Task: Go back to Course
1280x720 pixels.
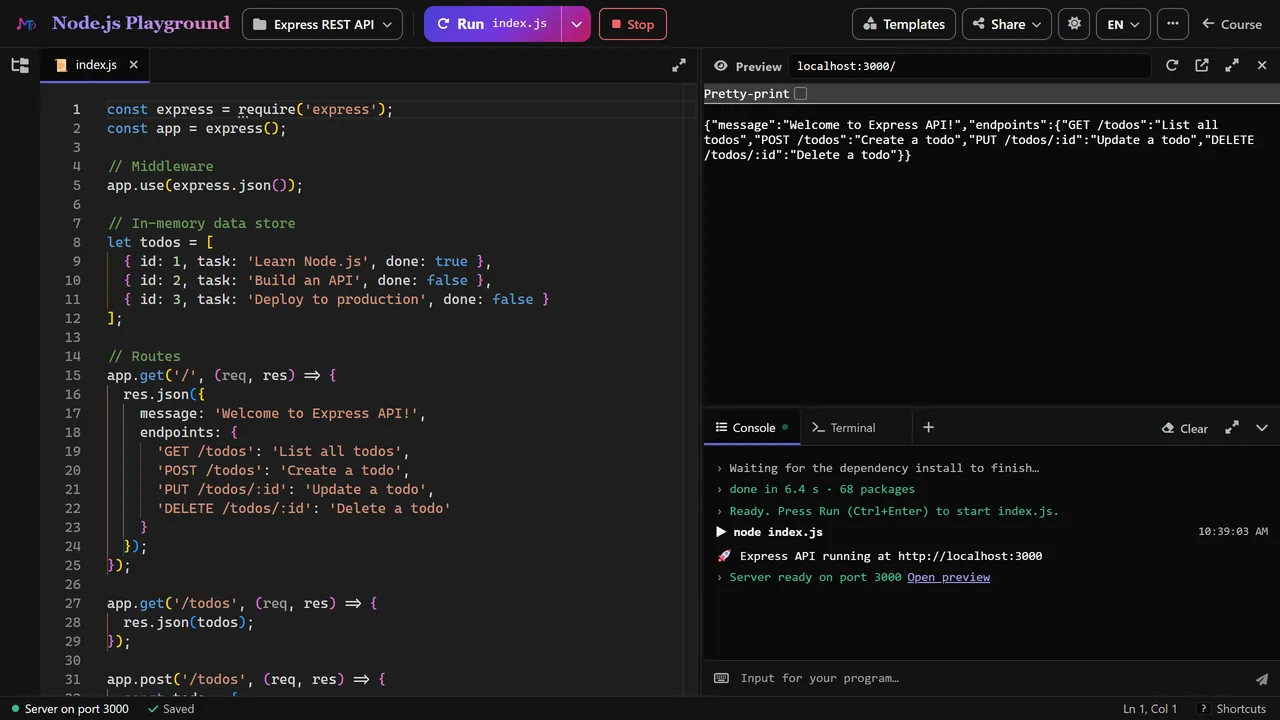Action: point(1232,24)
